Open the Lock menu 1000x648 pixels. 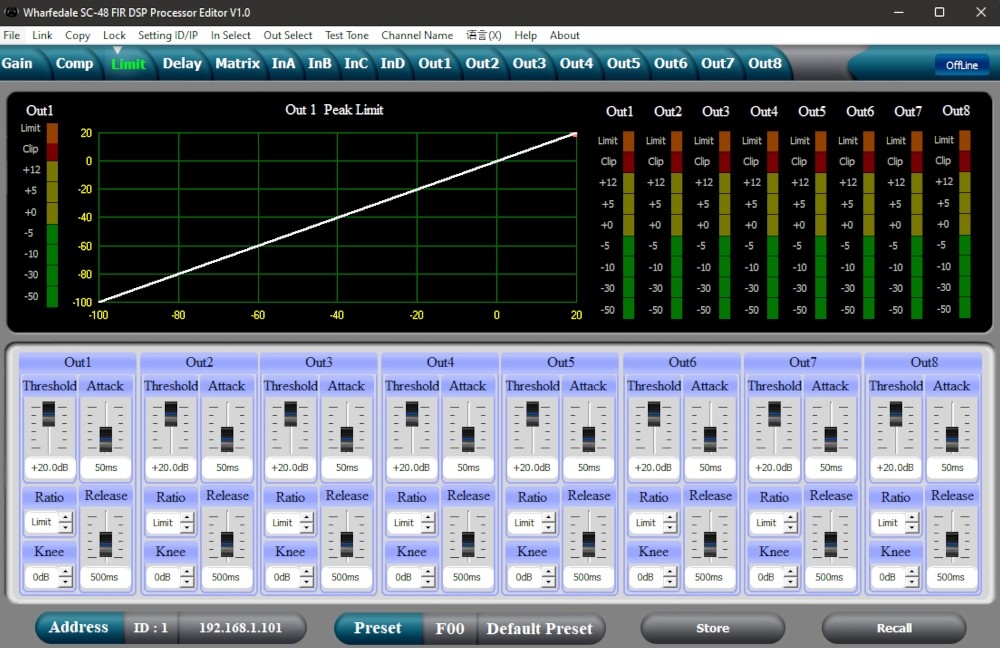114,35
